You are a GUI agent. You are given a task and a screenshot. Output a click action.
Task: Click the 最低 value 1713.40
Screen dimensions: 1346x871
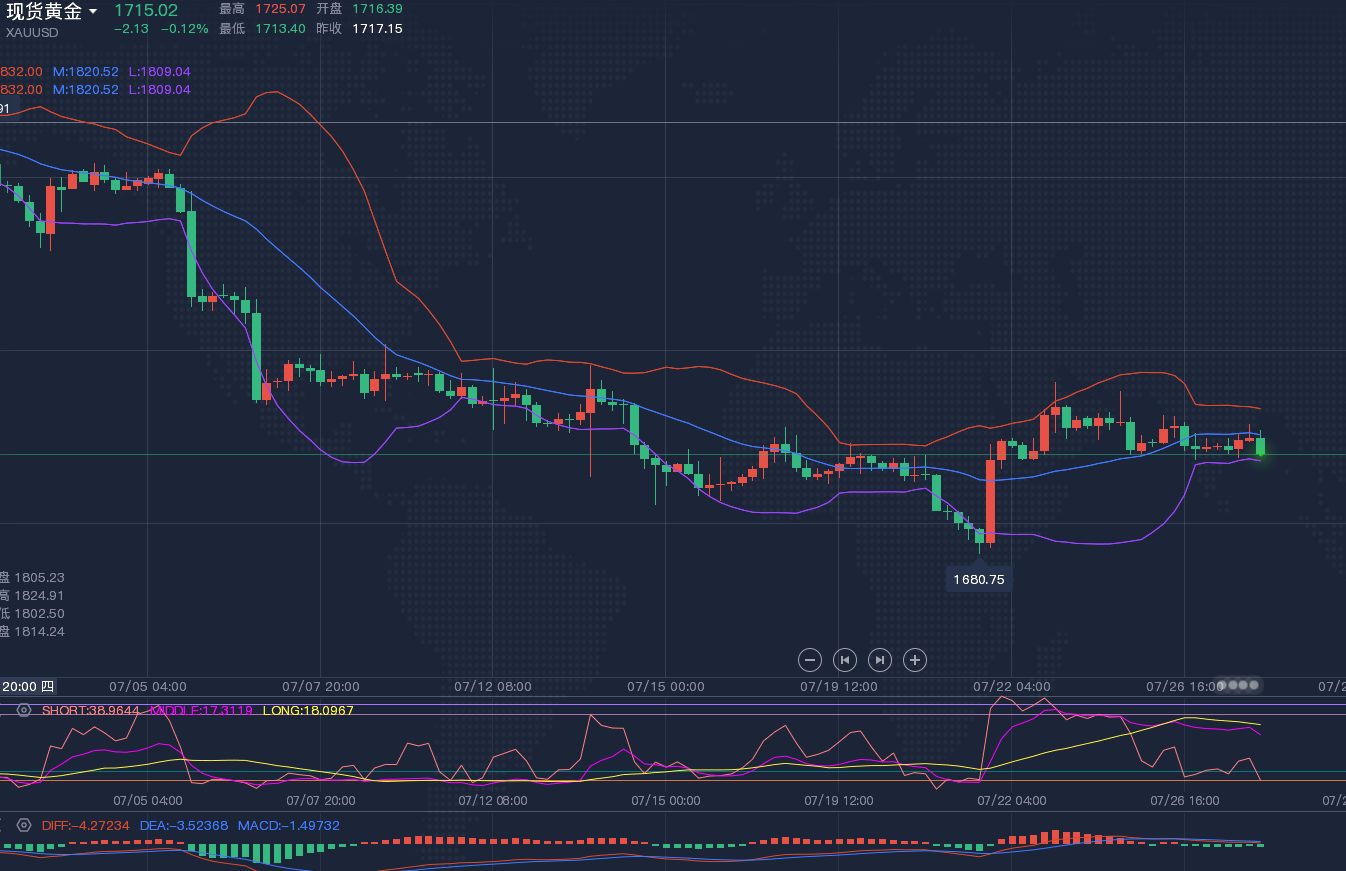pos(280,29)
